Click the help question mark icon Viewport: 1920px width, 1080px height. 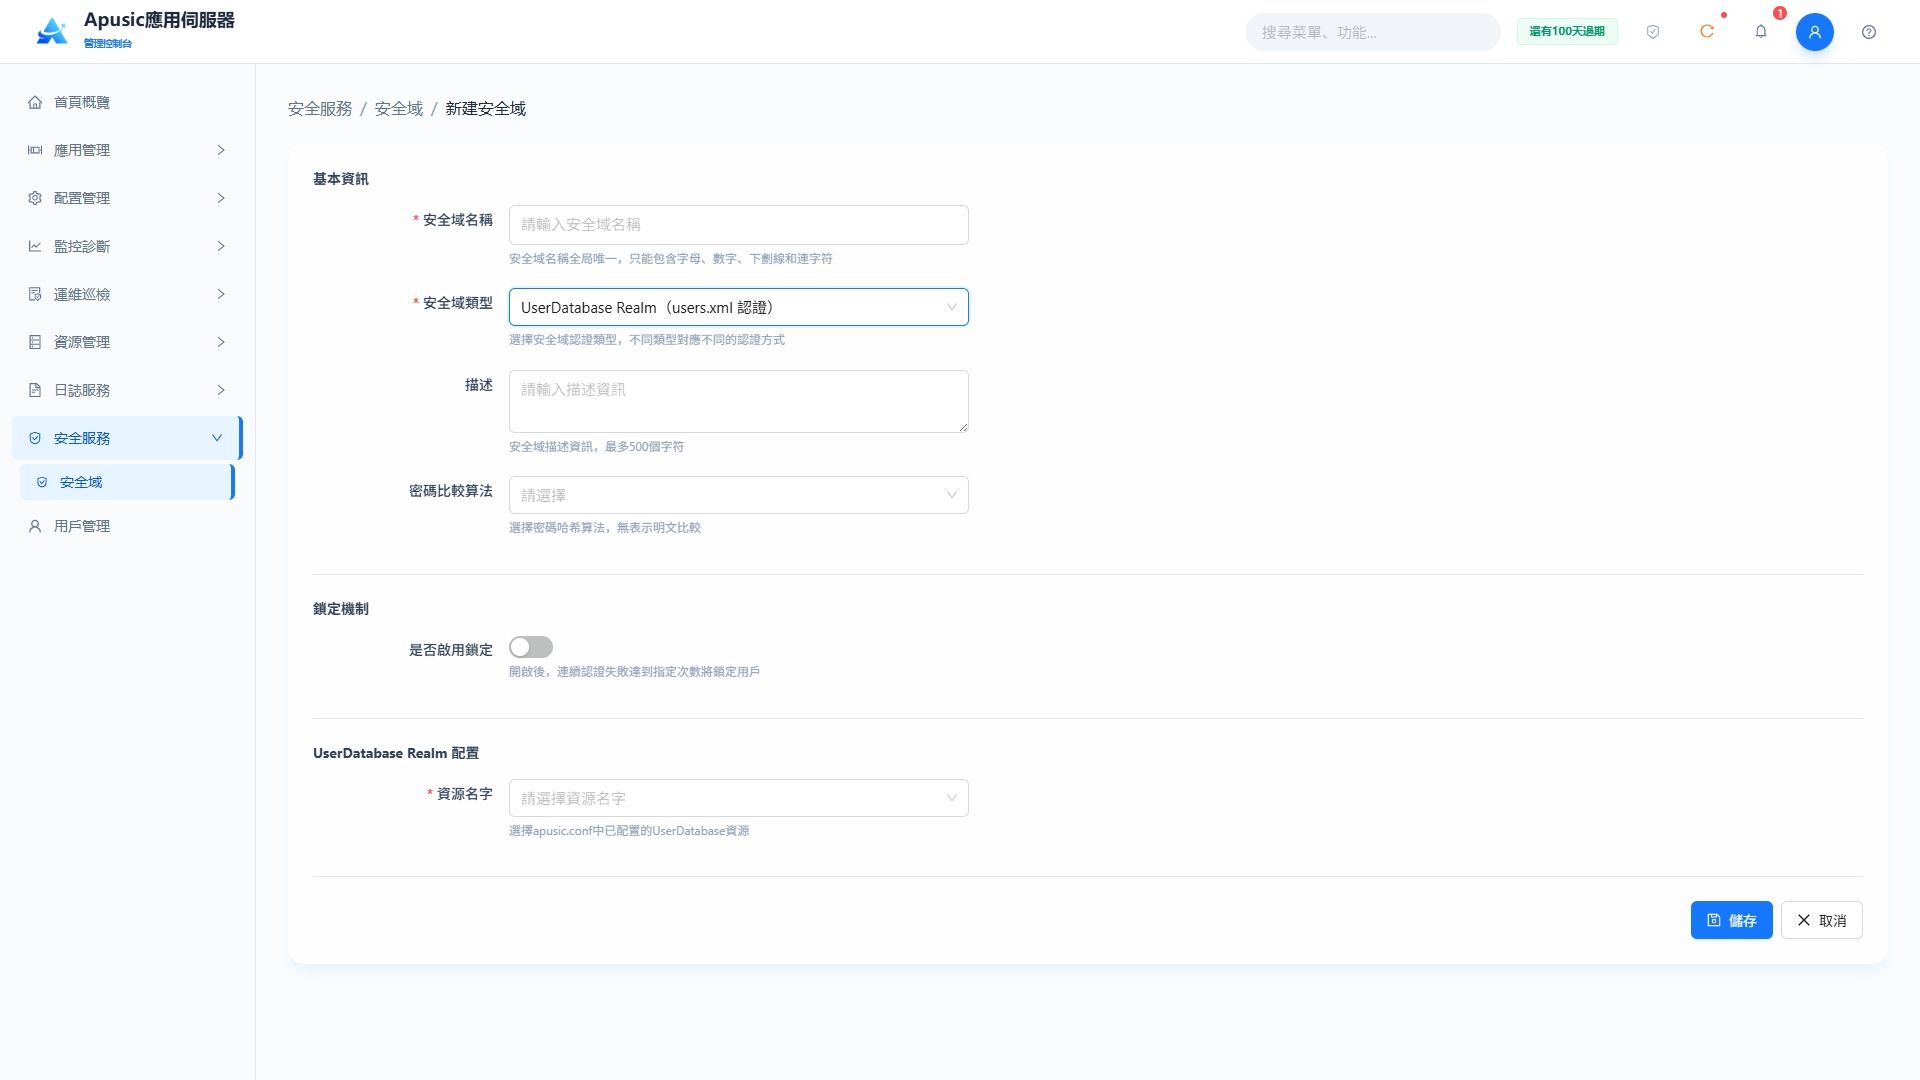[x=1869, y=32]
